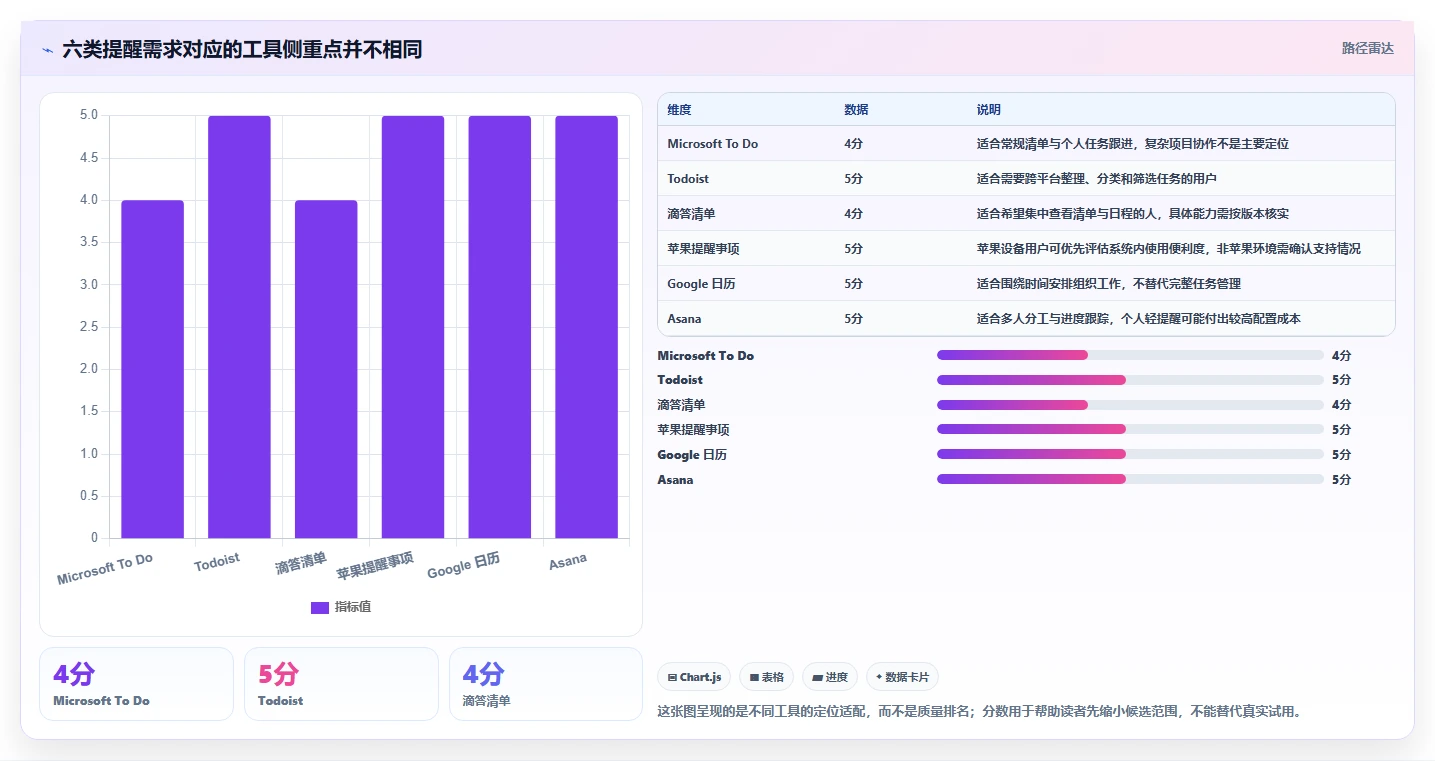The height and width of the screenshot is (761, 1435).
Task: Select the 数据卡片 tag chip
Action: click(x=902, y=677)
